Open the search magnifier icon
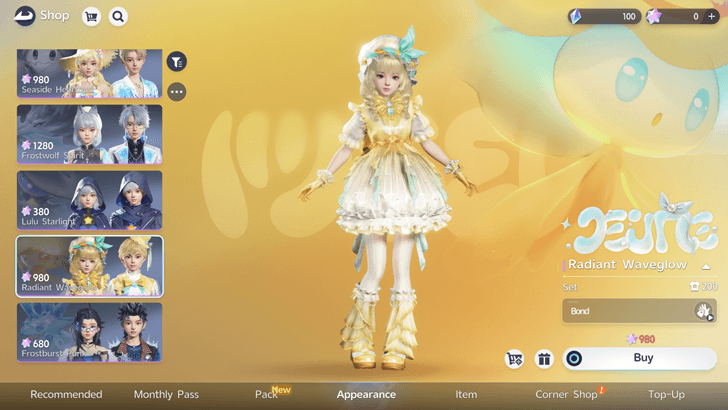 pyautogui.click(x=118, y=17)
